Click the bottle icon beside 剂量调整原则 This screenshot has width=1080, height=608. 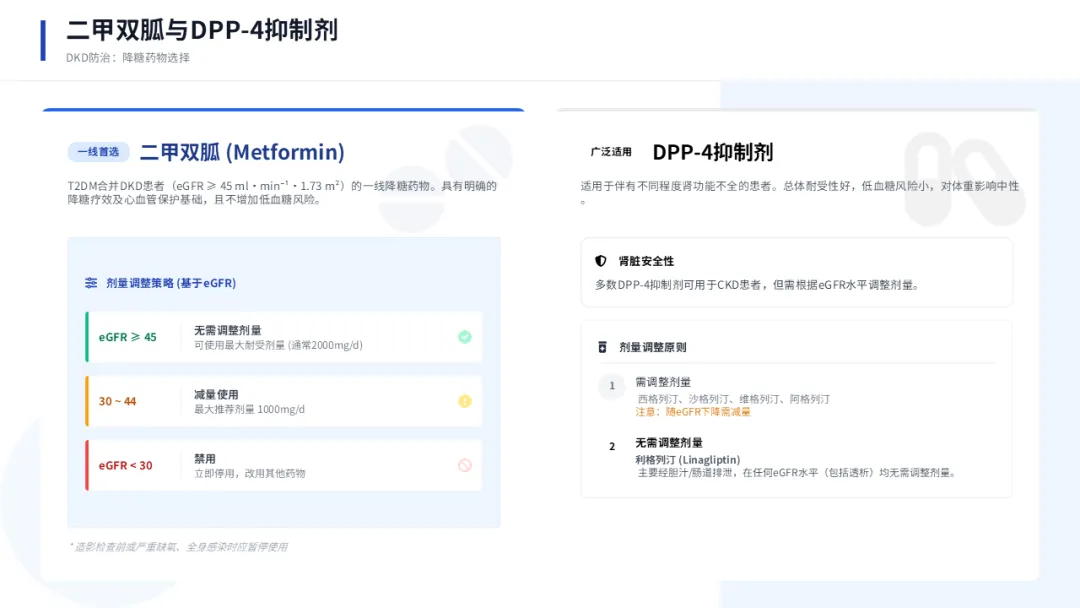point(602,347)
